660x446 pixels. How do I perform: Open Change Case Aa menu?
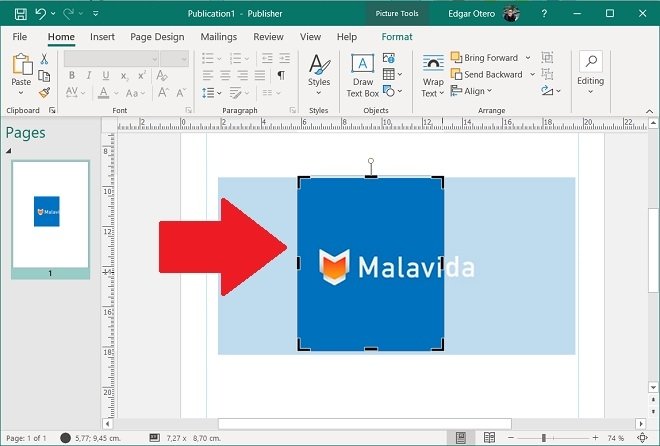(136, 93)
